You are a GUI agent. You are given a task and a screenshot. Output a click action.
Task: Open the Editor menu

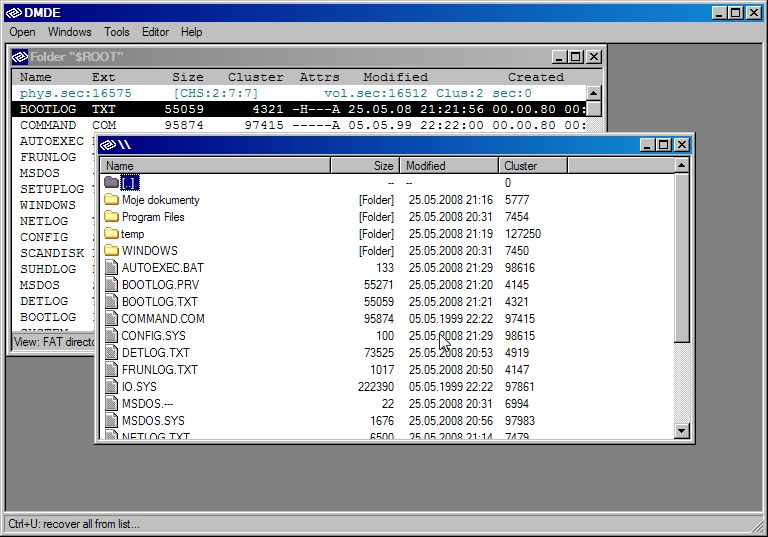pos(155,32)
